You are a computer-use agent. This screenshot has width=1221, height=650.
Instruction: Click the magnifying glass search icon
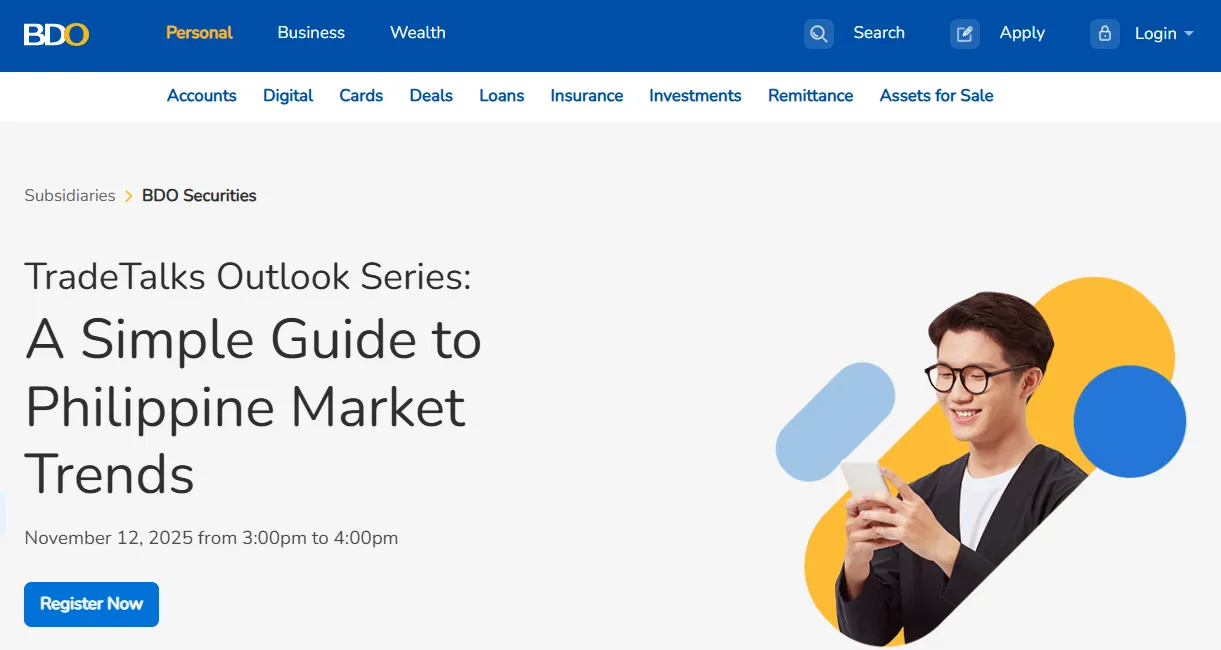click(x=818, y=34)
